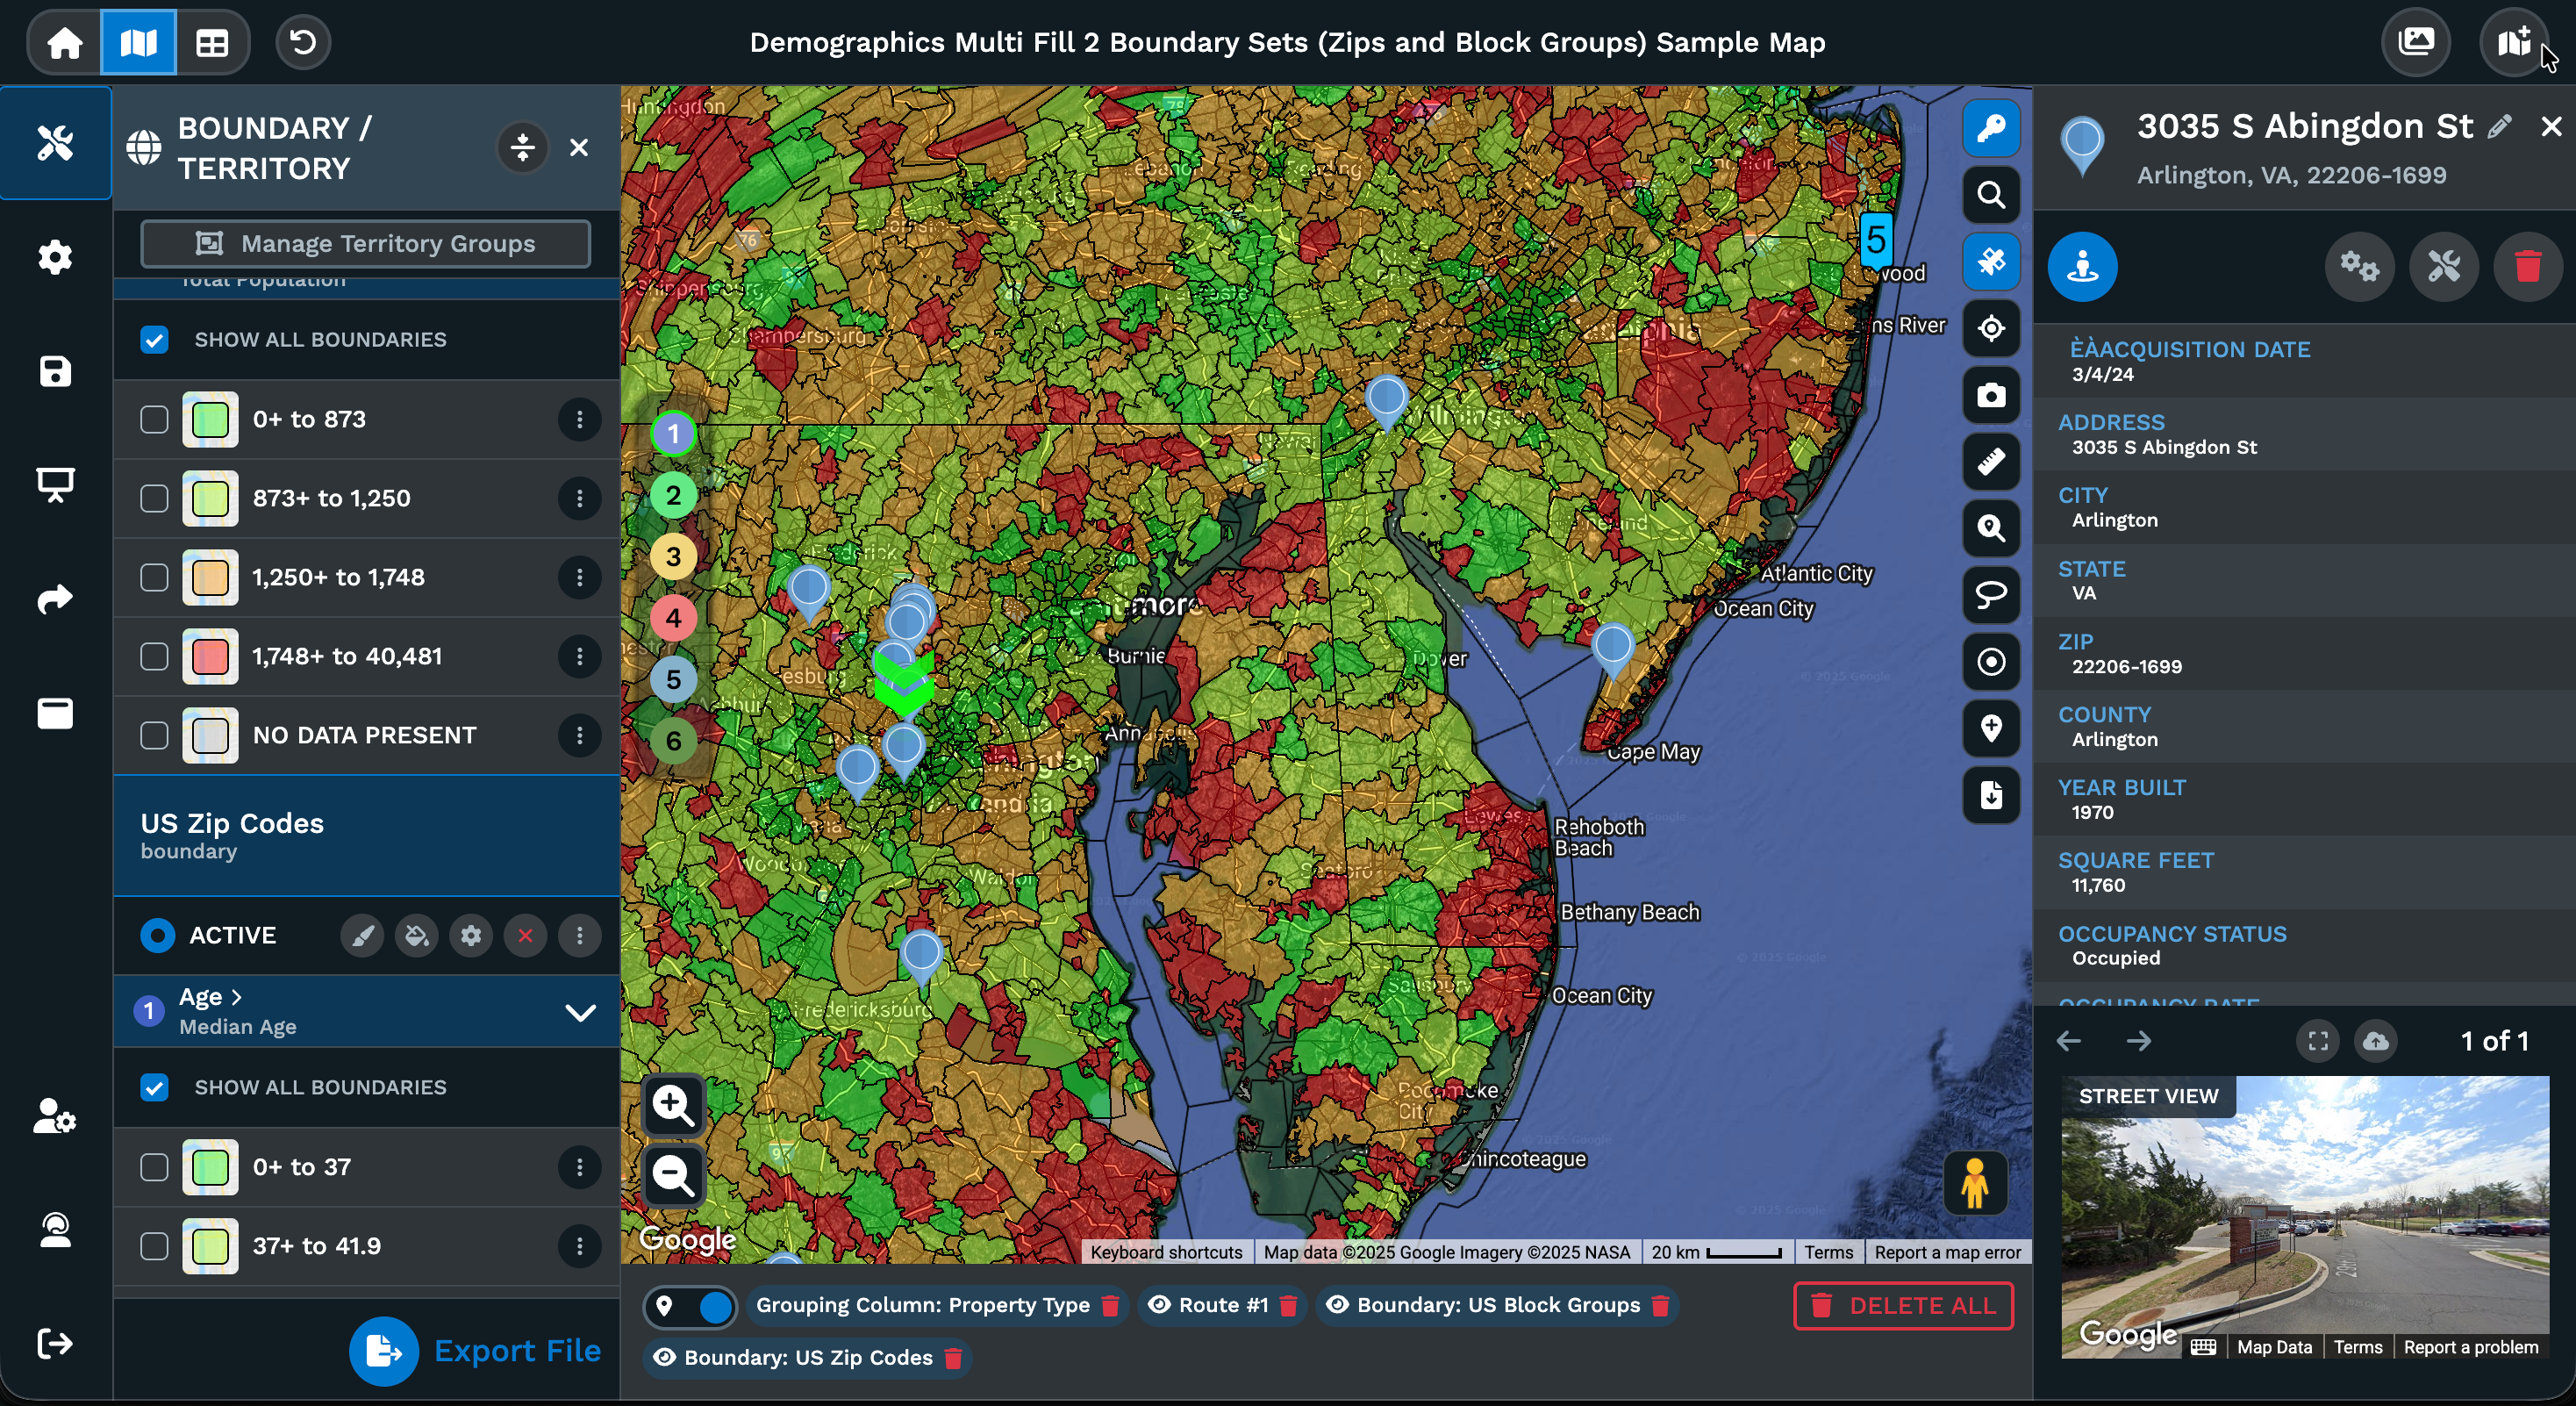Viewport: 2576px width, 1406px height.
Task: Click the camera screenshot tool
Action: [x=1990, y=396]
